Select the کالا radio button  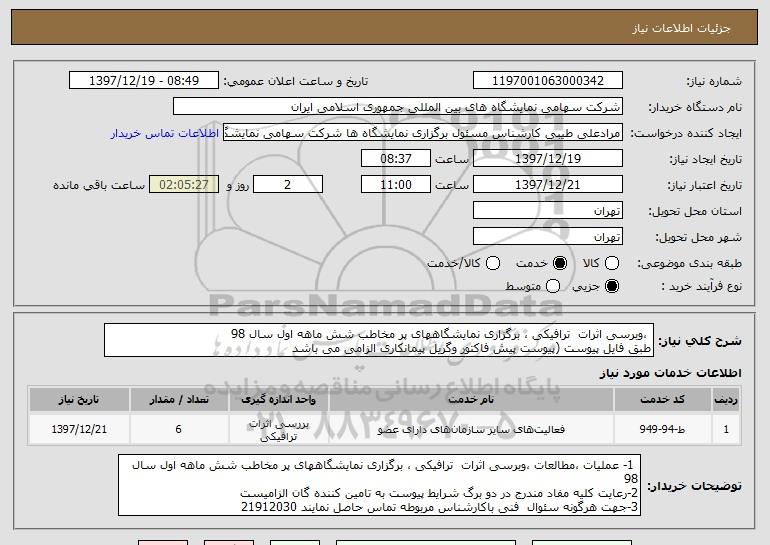(x=612, y=263)
